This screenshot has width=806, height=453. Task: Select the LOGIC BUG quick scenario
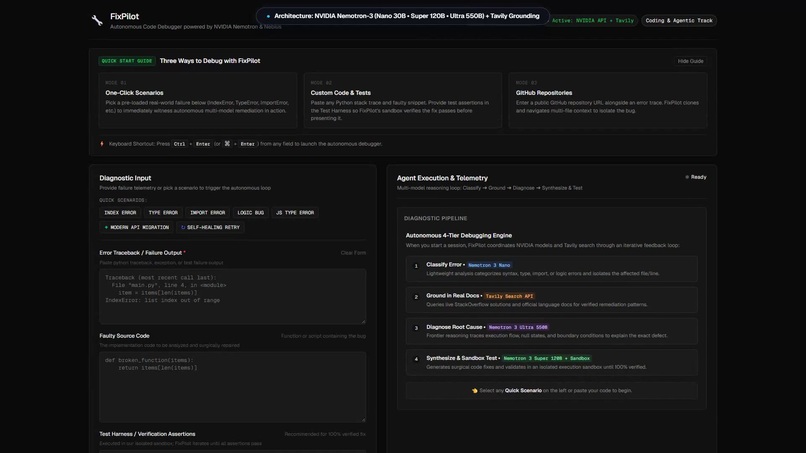point(250,213)
